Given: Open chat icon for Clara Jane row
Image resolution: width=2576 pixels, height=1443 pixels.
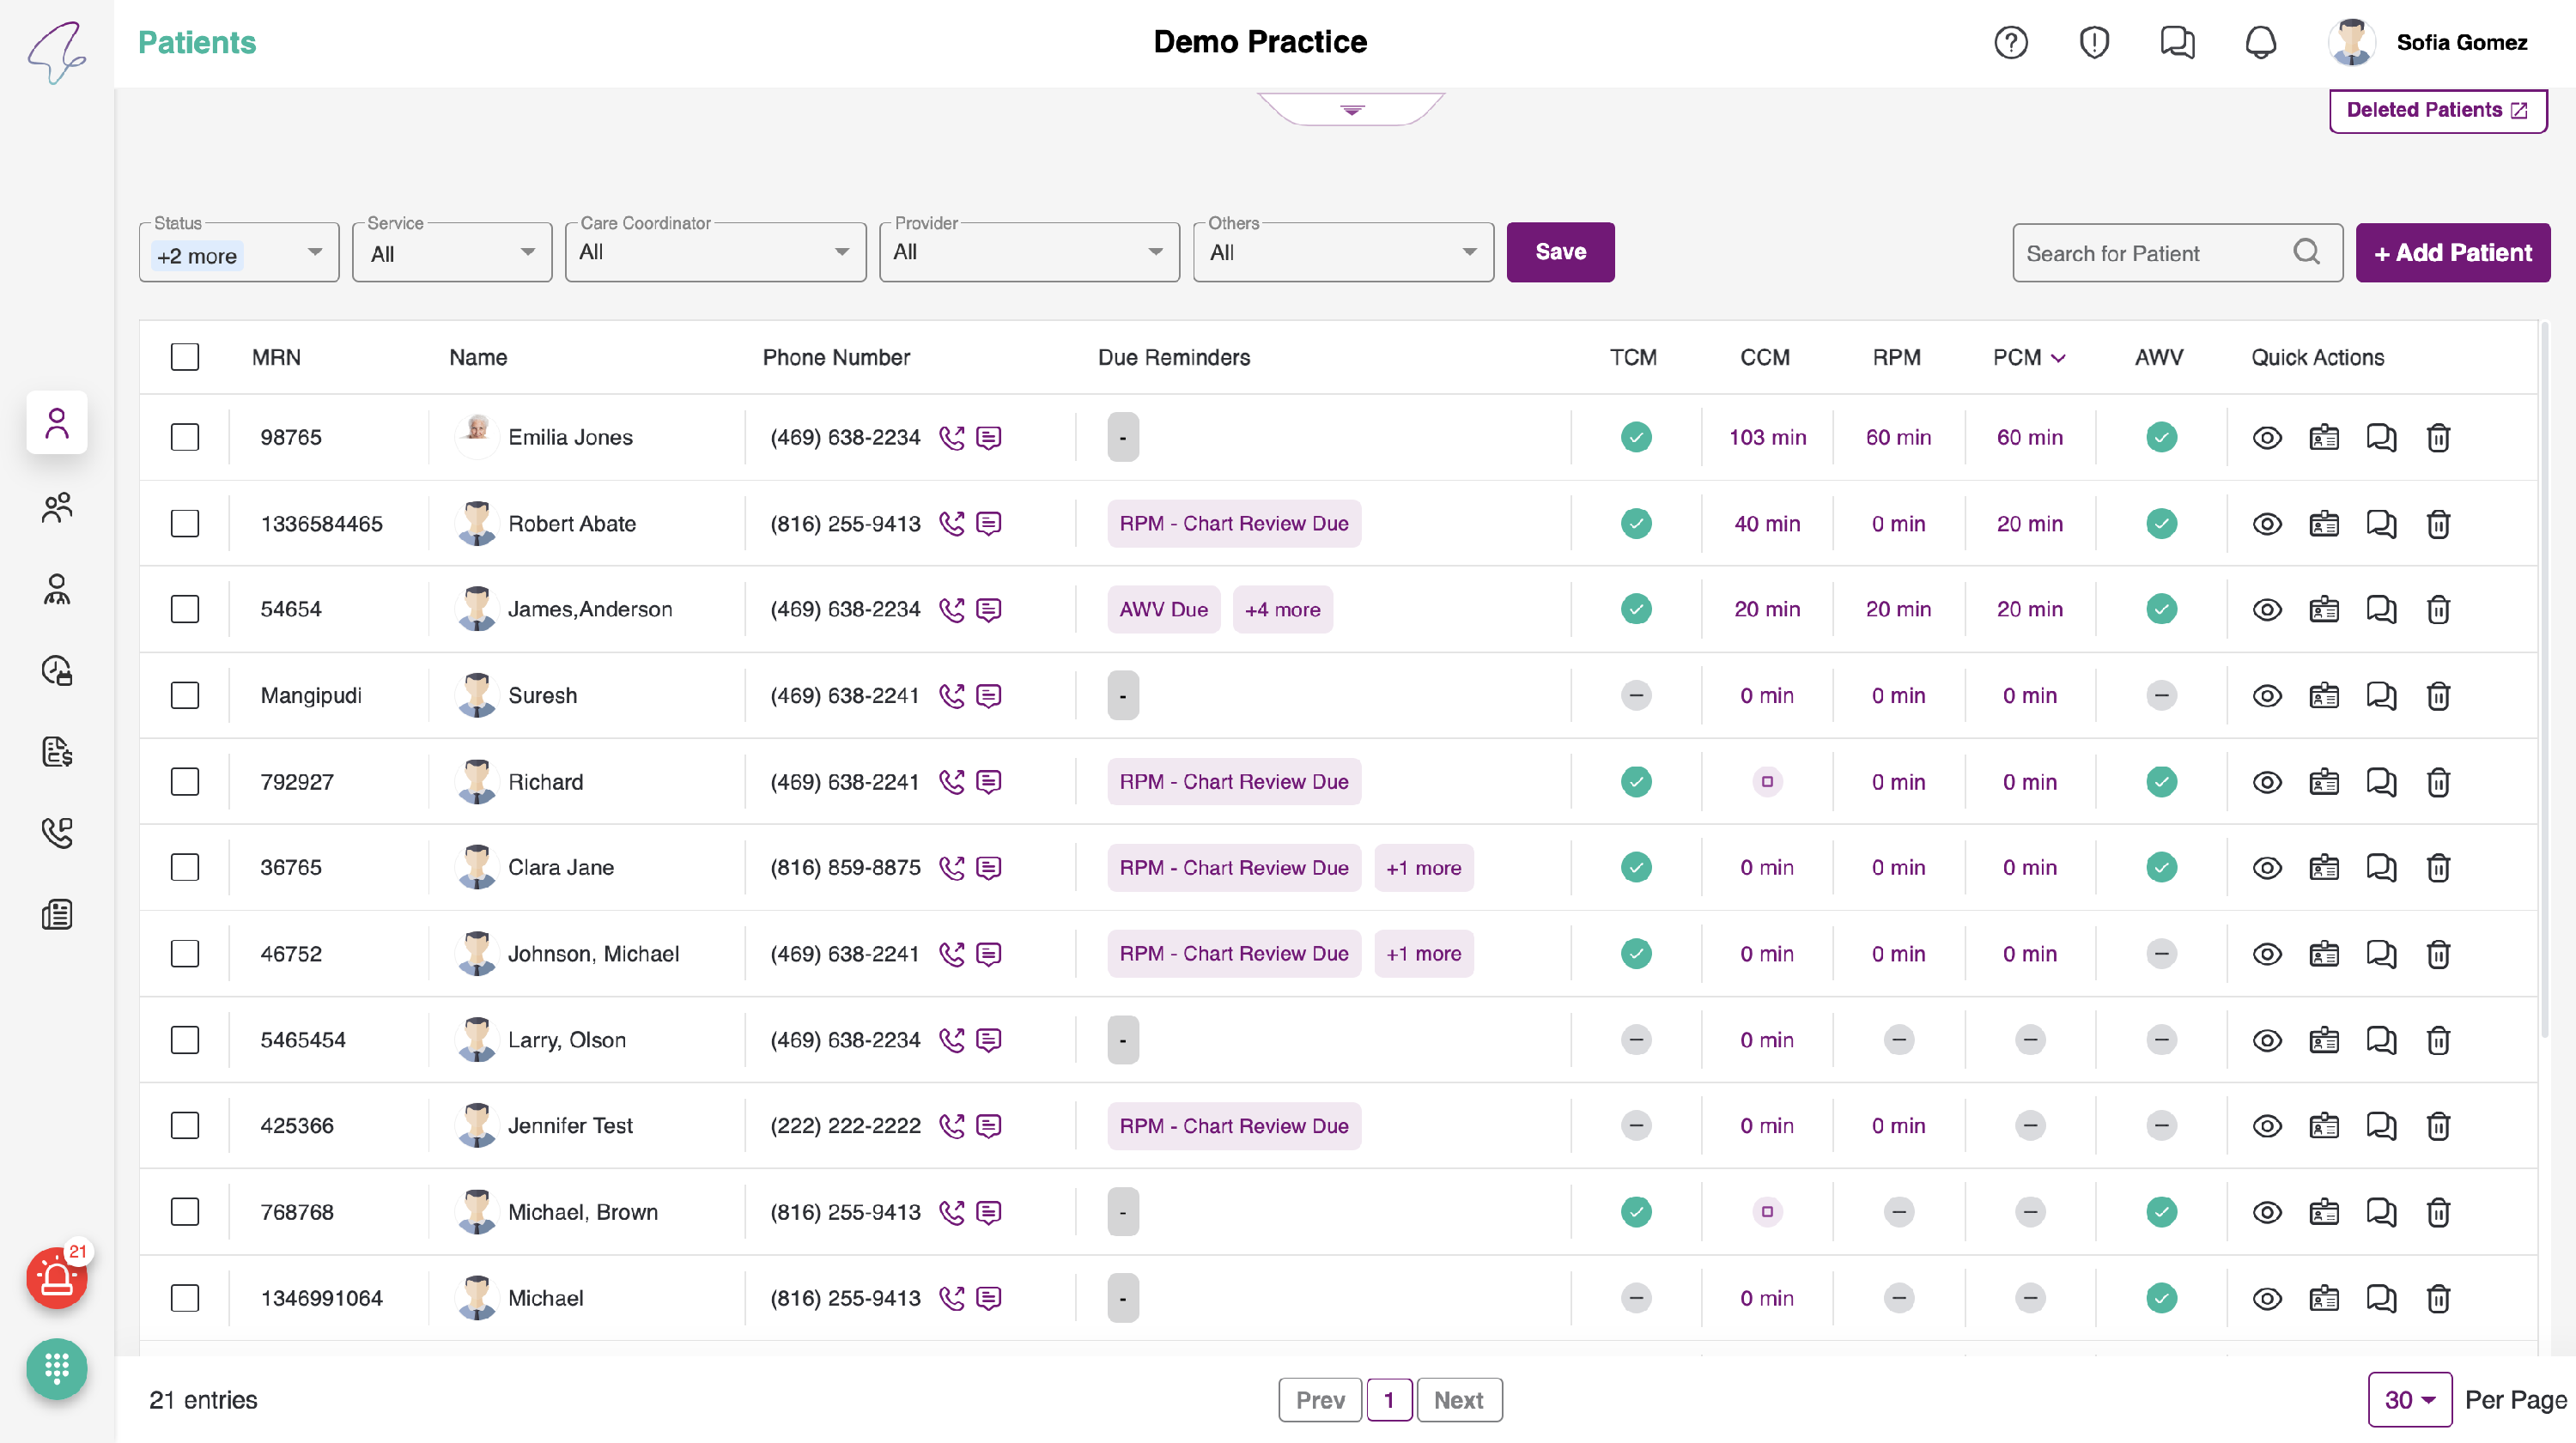Looking at the screenshot, I should pyautogui.click(x=2380, y=867).
